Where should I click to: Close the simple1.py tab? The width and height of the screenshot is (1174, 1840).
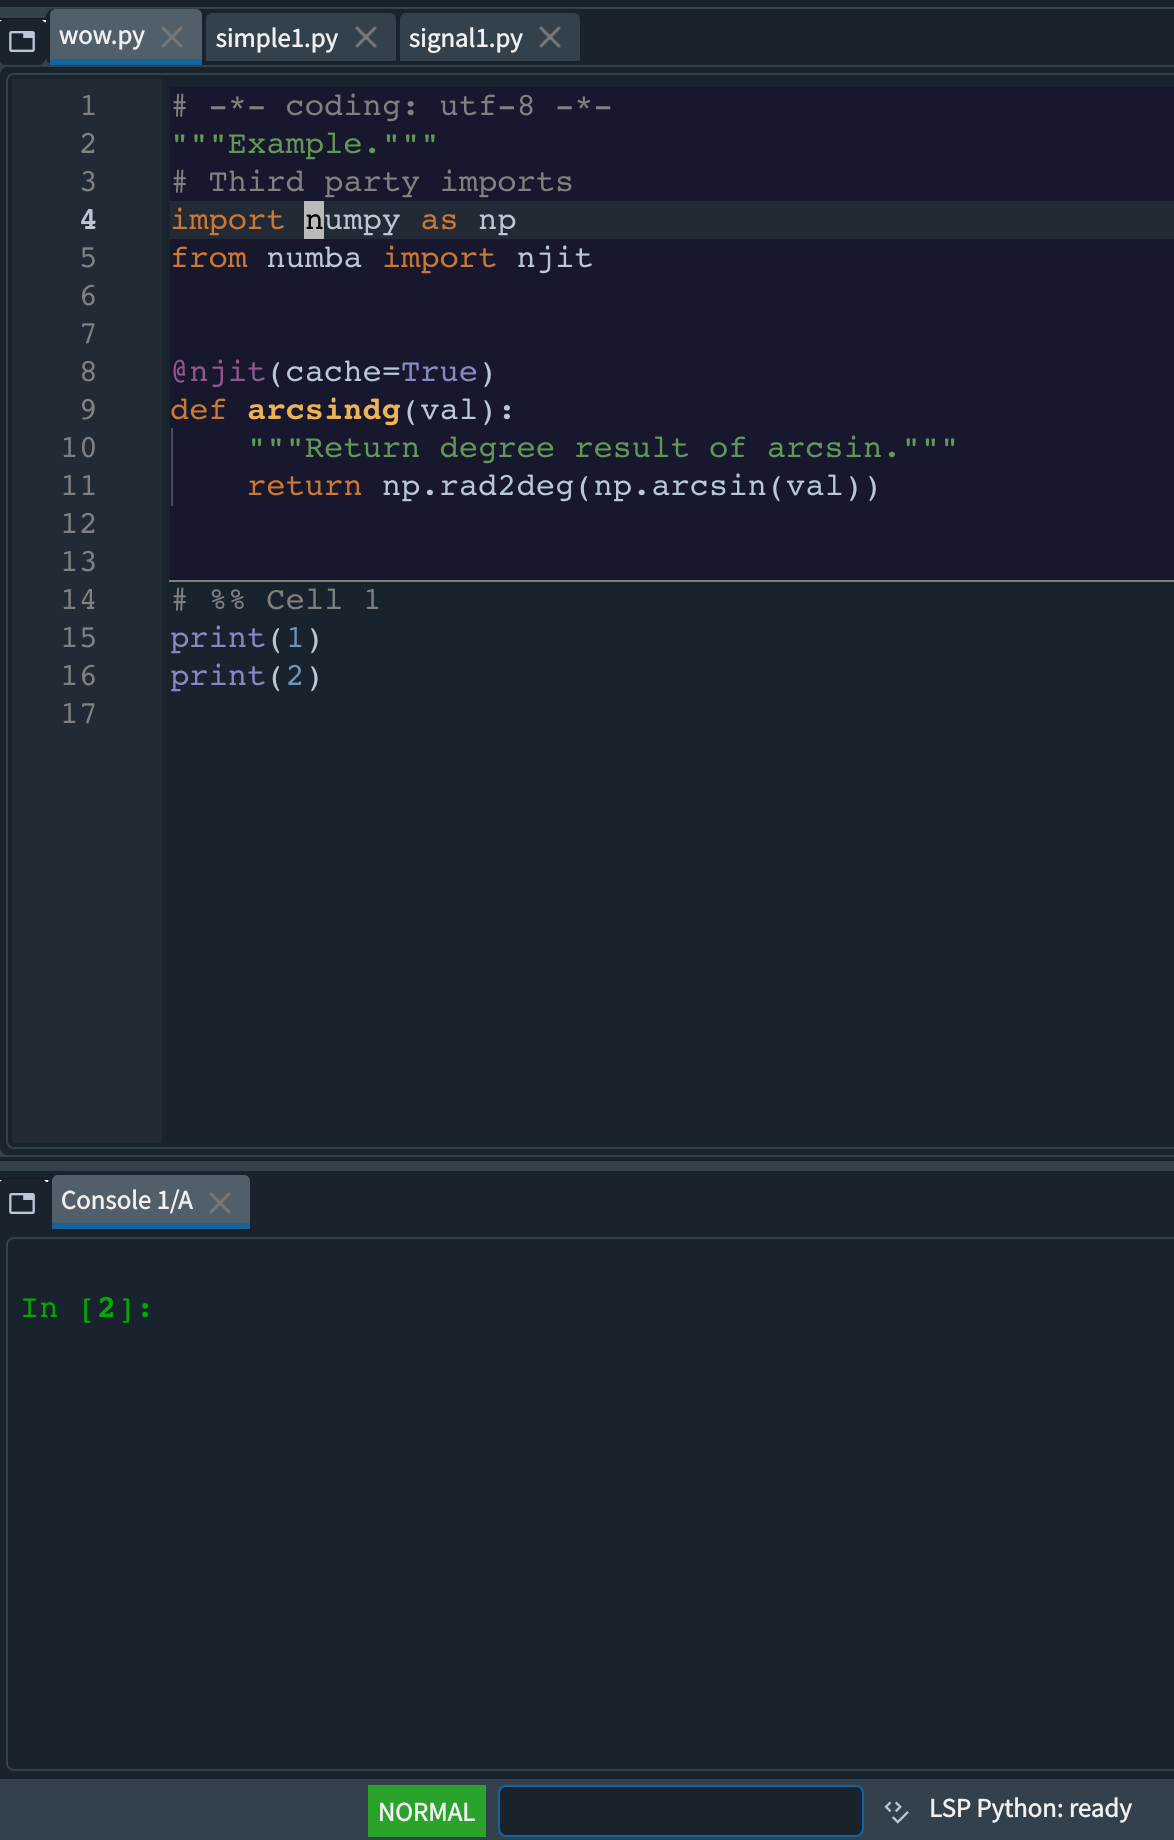click(366, 37)
